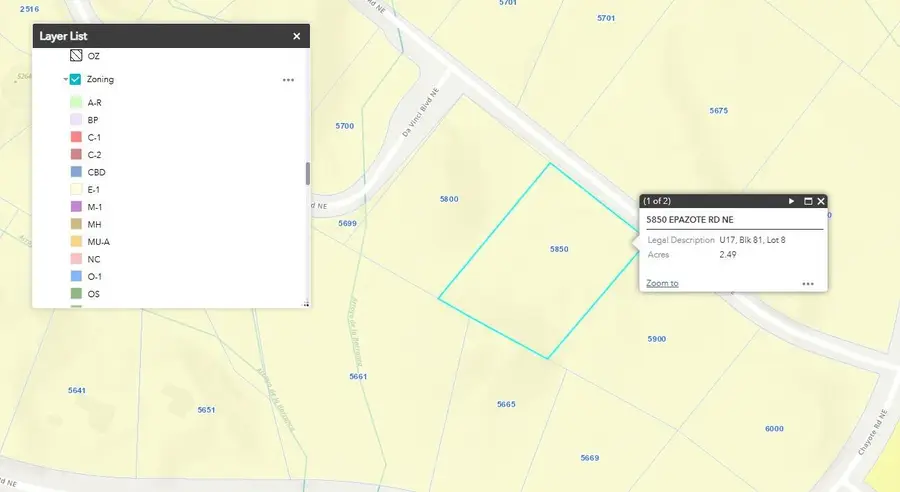Image resolution: width=900 pixels, height=492 pixels.
Task: Open popup actions ellipsis menu
Action: pyautogui.click(x=808, y=284)
